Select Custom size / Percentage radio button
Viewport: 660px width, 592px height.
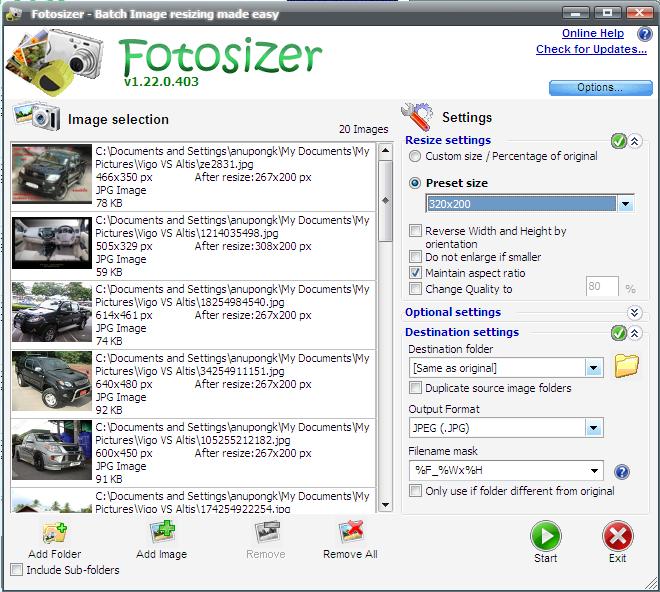click(415, 156)
